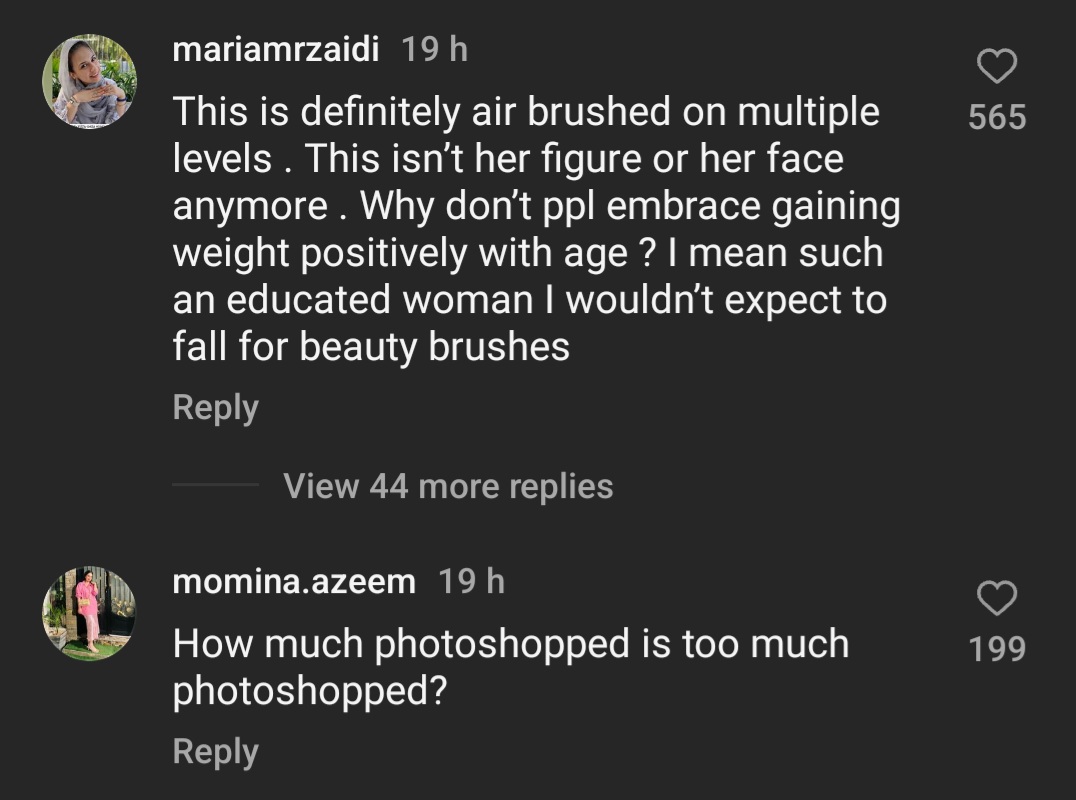
Task: Open mariamrzaidi's profile picture
Action: tap(89, 81)
